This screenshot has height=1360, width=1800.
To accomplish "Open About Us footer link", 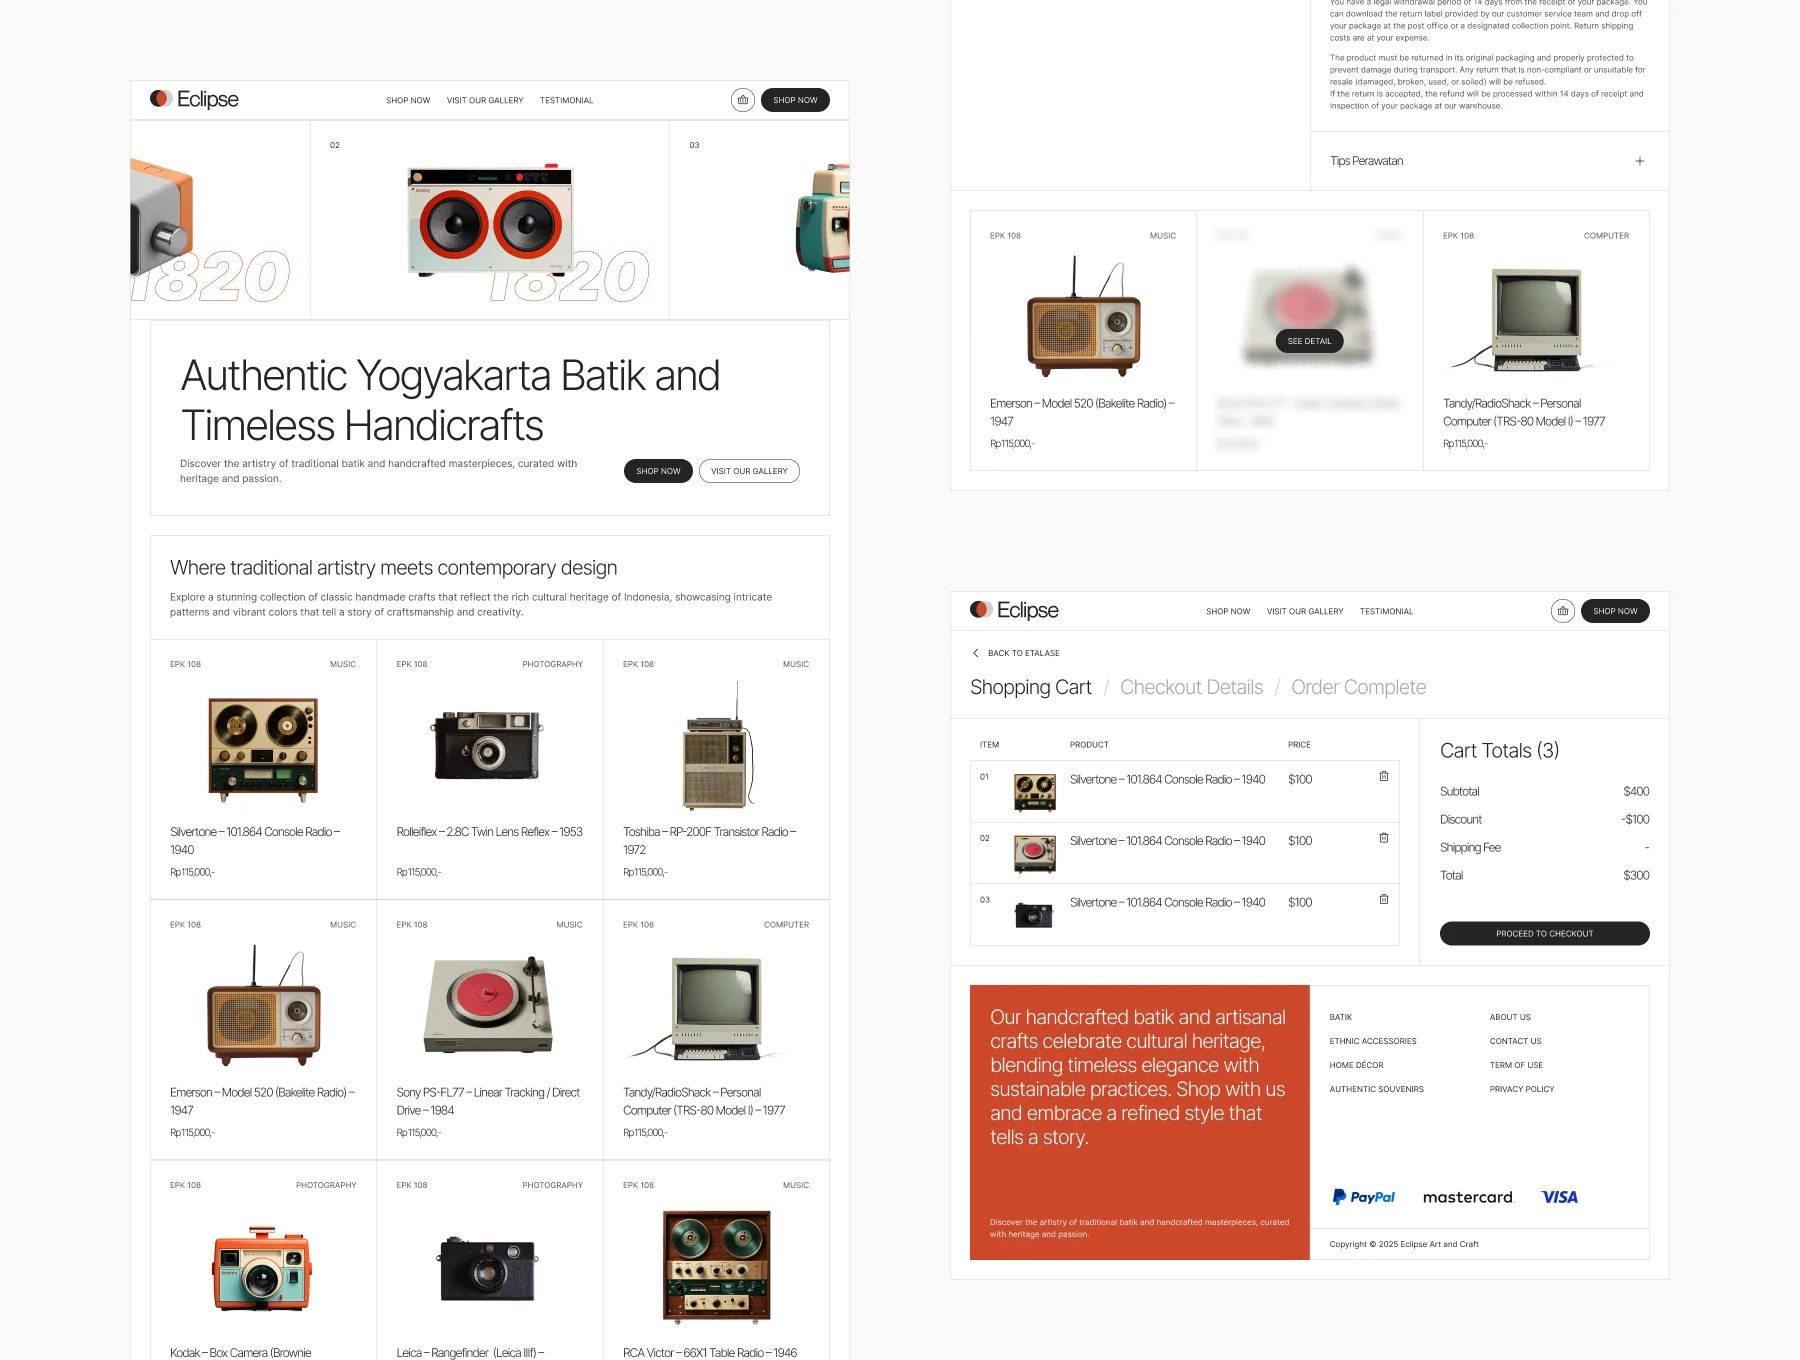I will coord(1510,1017).
